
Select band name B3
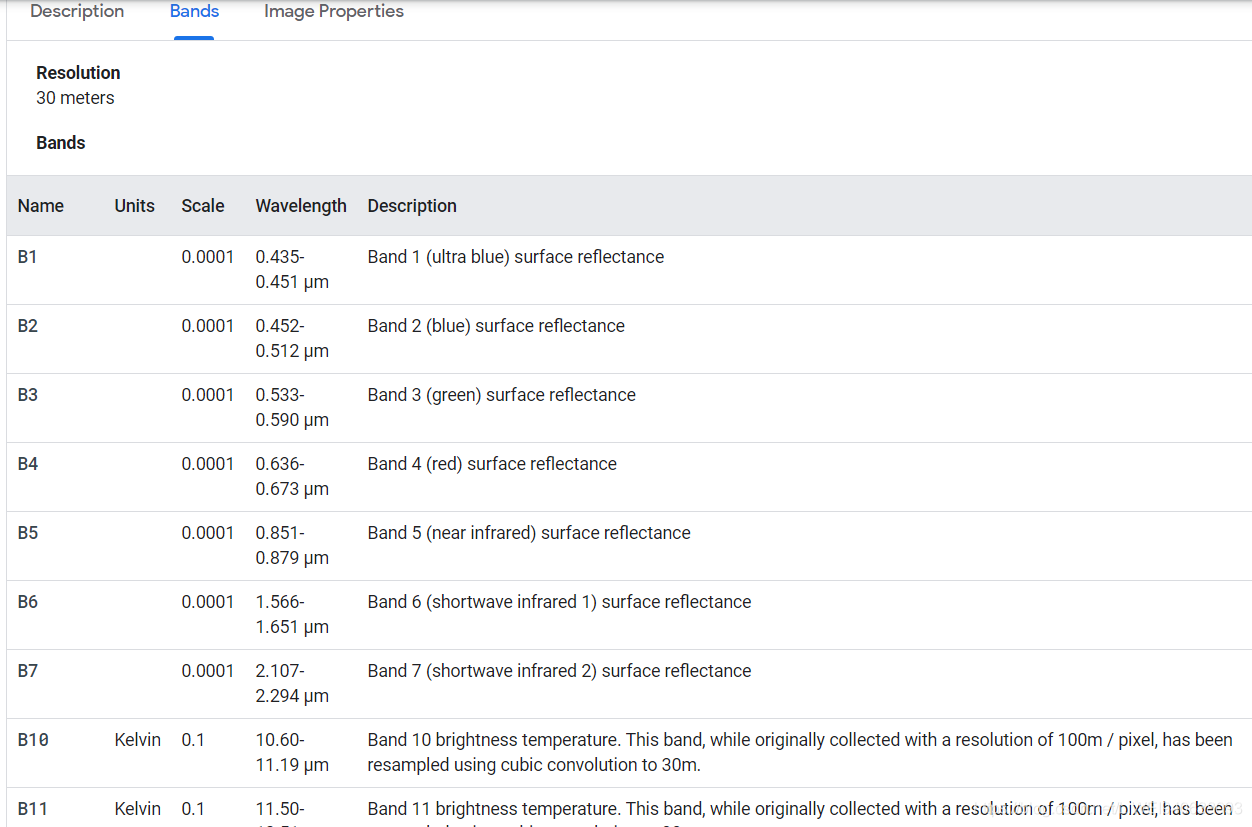[28, 395]
